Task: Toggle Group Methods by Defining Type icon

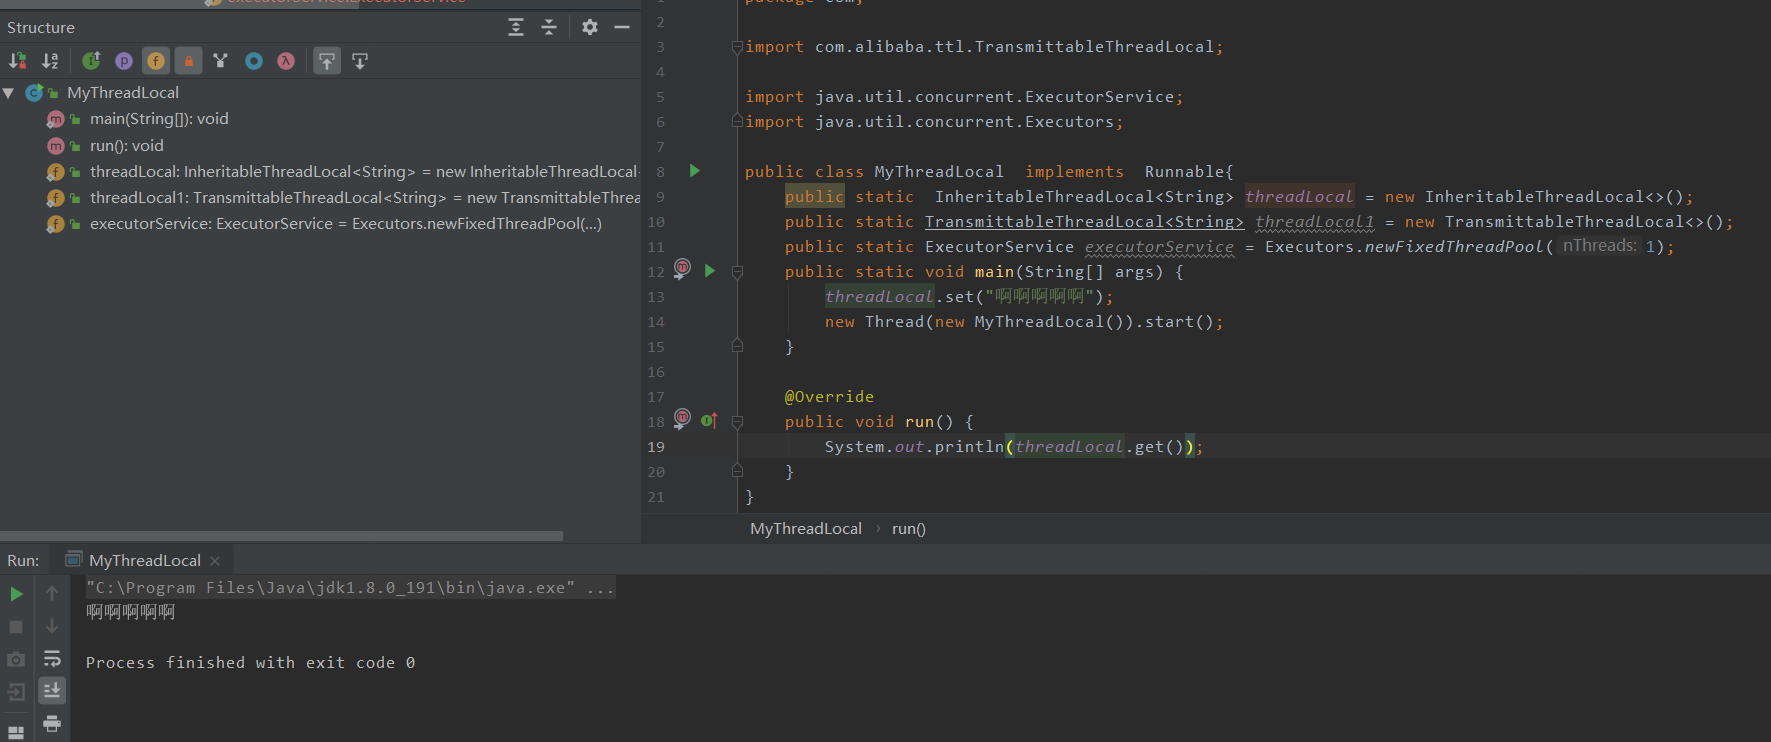Action: click(221, 61)
